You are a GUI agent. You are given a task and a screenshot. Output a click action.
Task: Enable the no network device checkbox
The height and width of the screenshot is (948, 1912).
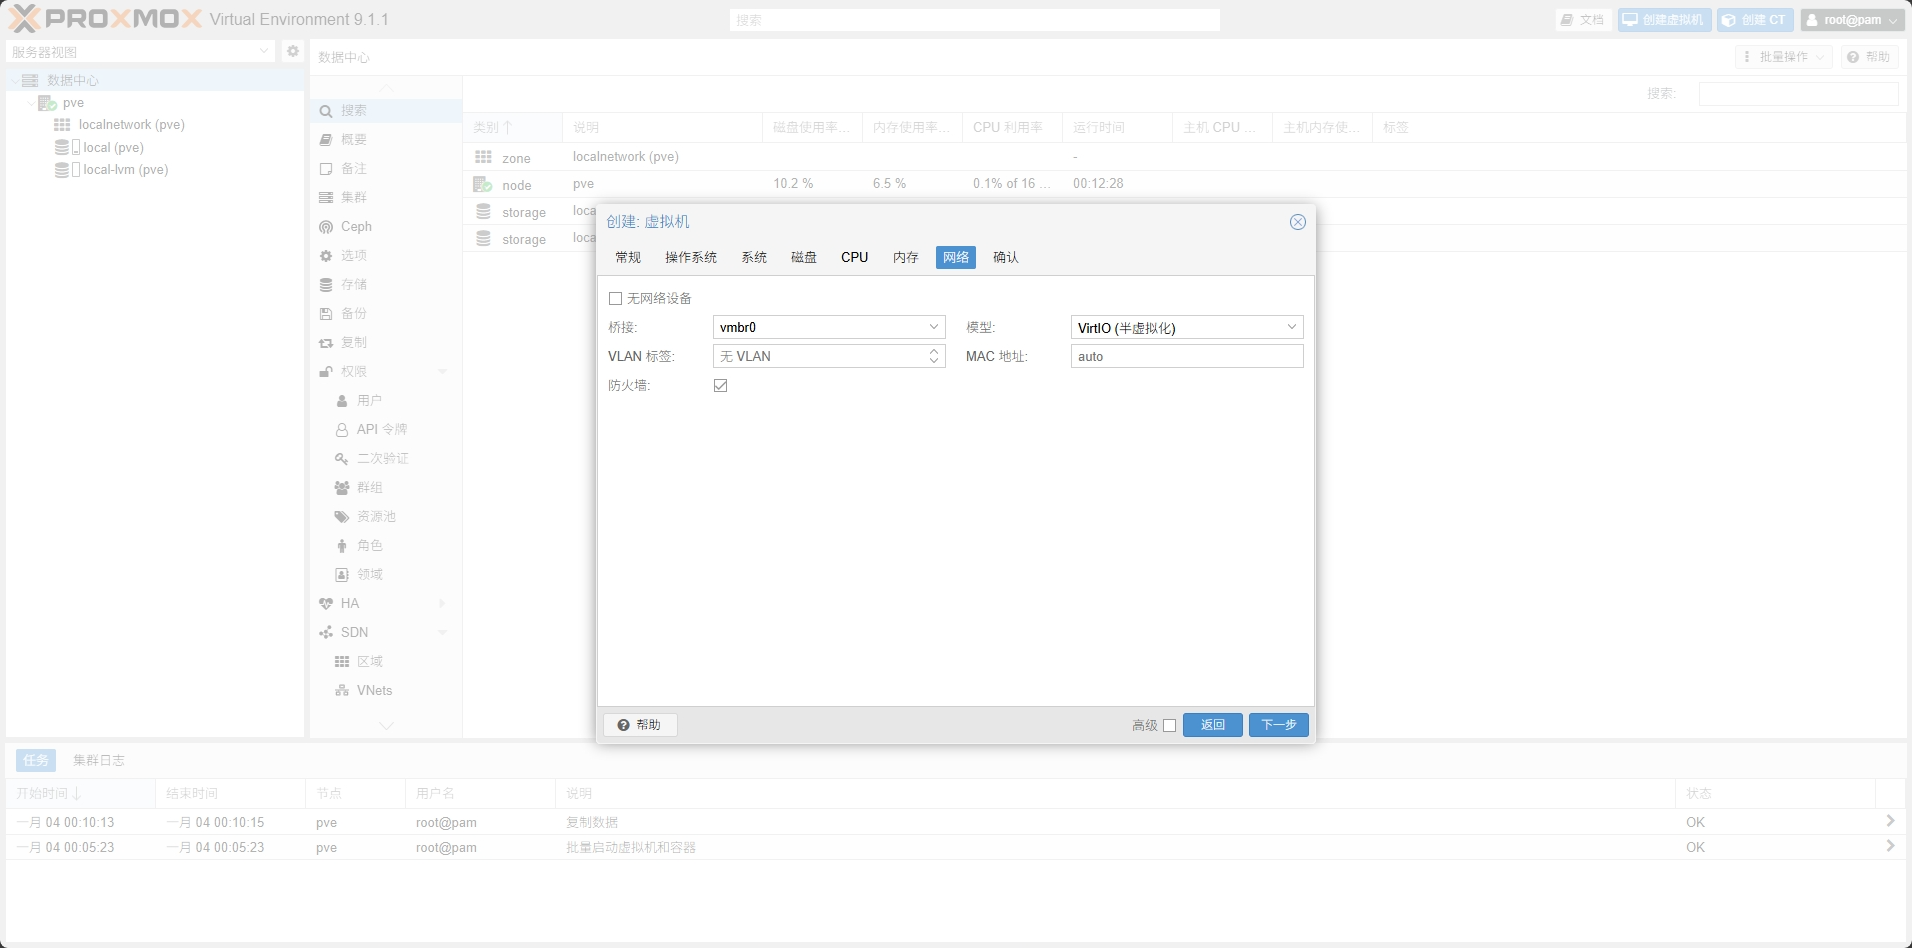616,299
